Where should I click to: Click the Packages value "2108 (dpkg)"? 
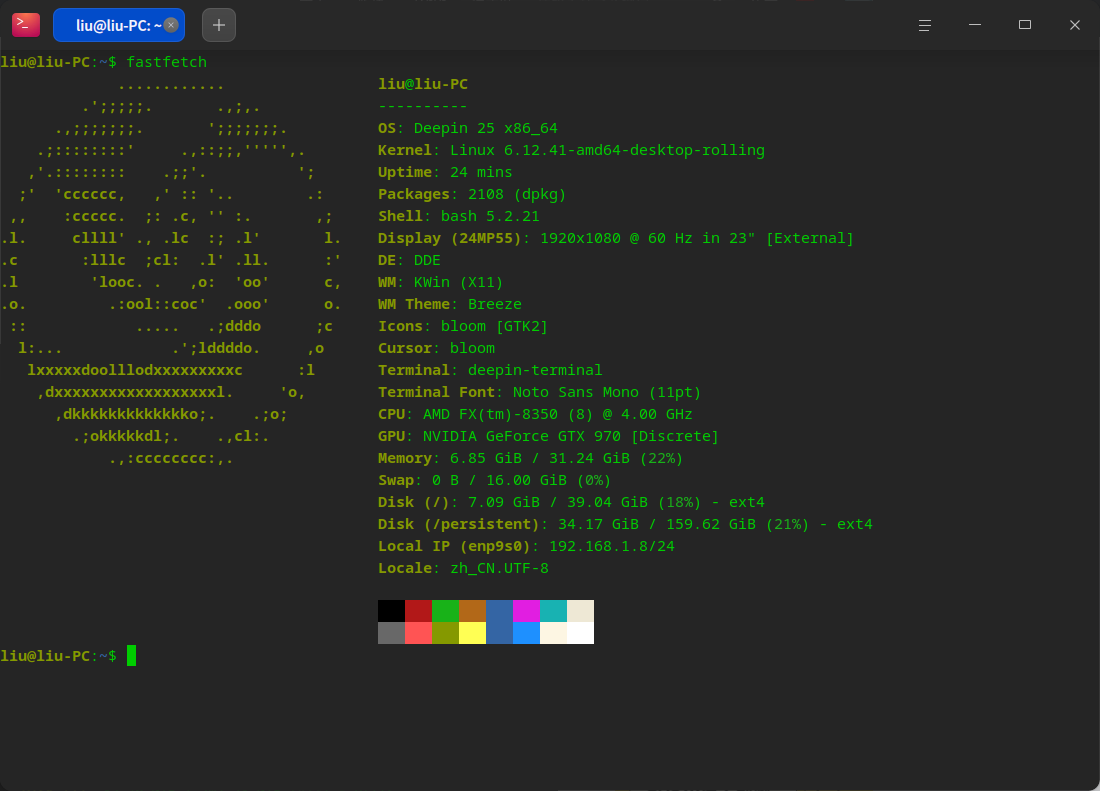click(517, 194)
